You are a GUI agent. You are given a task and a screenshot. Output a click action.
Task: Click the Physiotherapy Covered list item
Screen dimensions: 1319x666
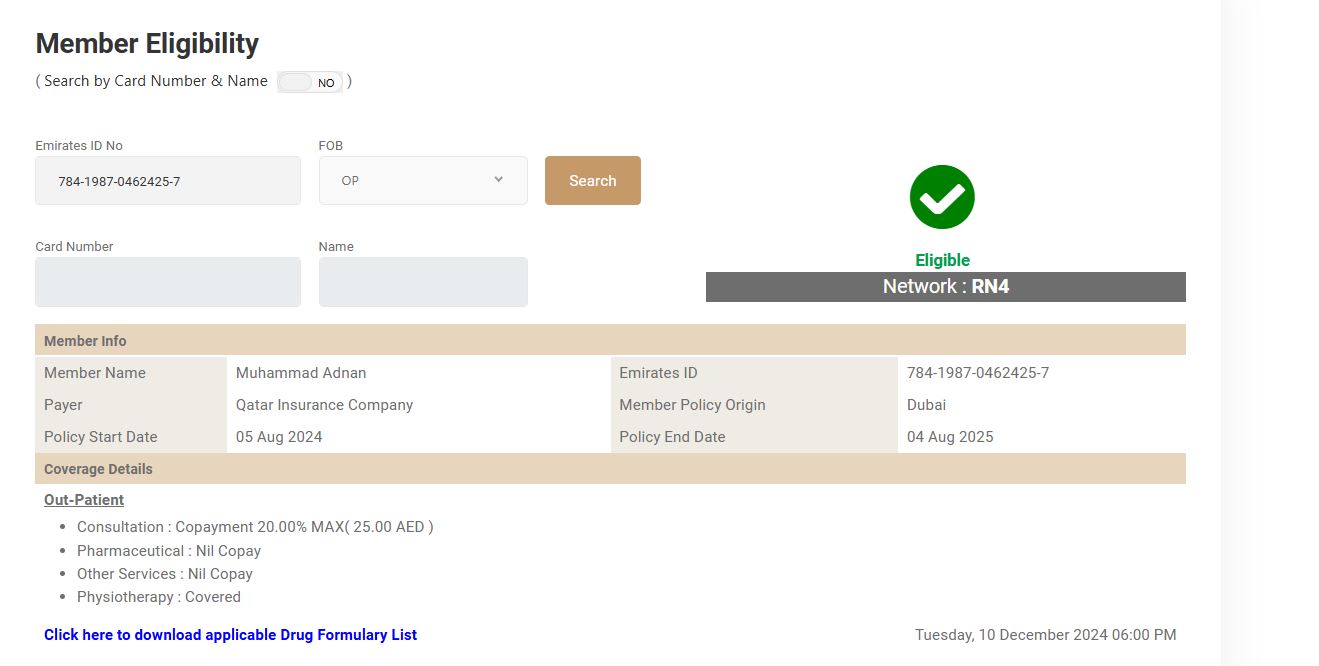[x=159, y=597]
